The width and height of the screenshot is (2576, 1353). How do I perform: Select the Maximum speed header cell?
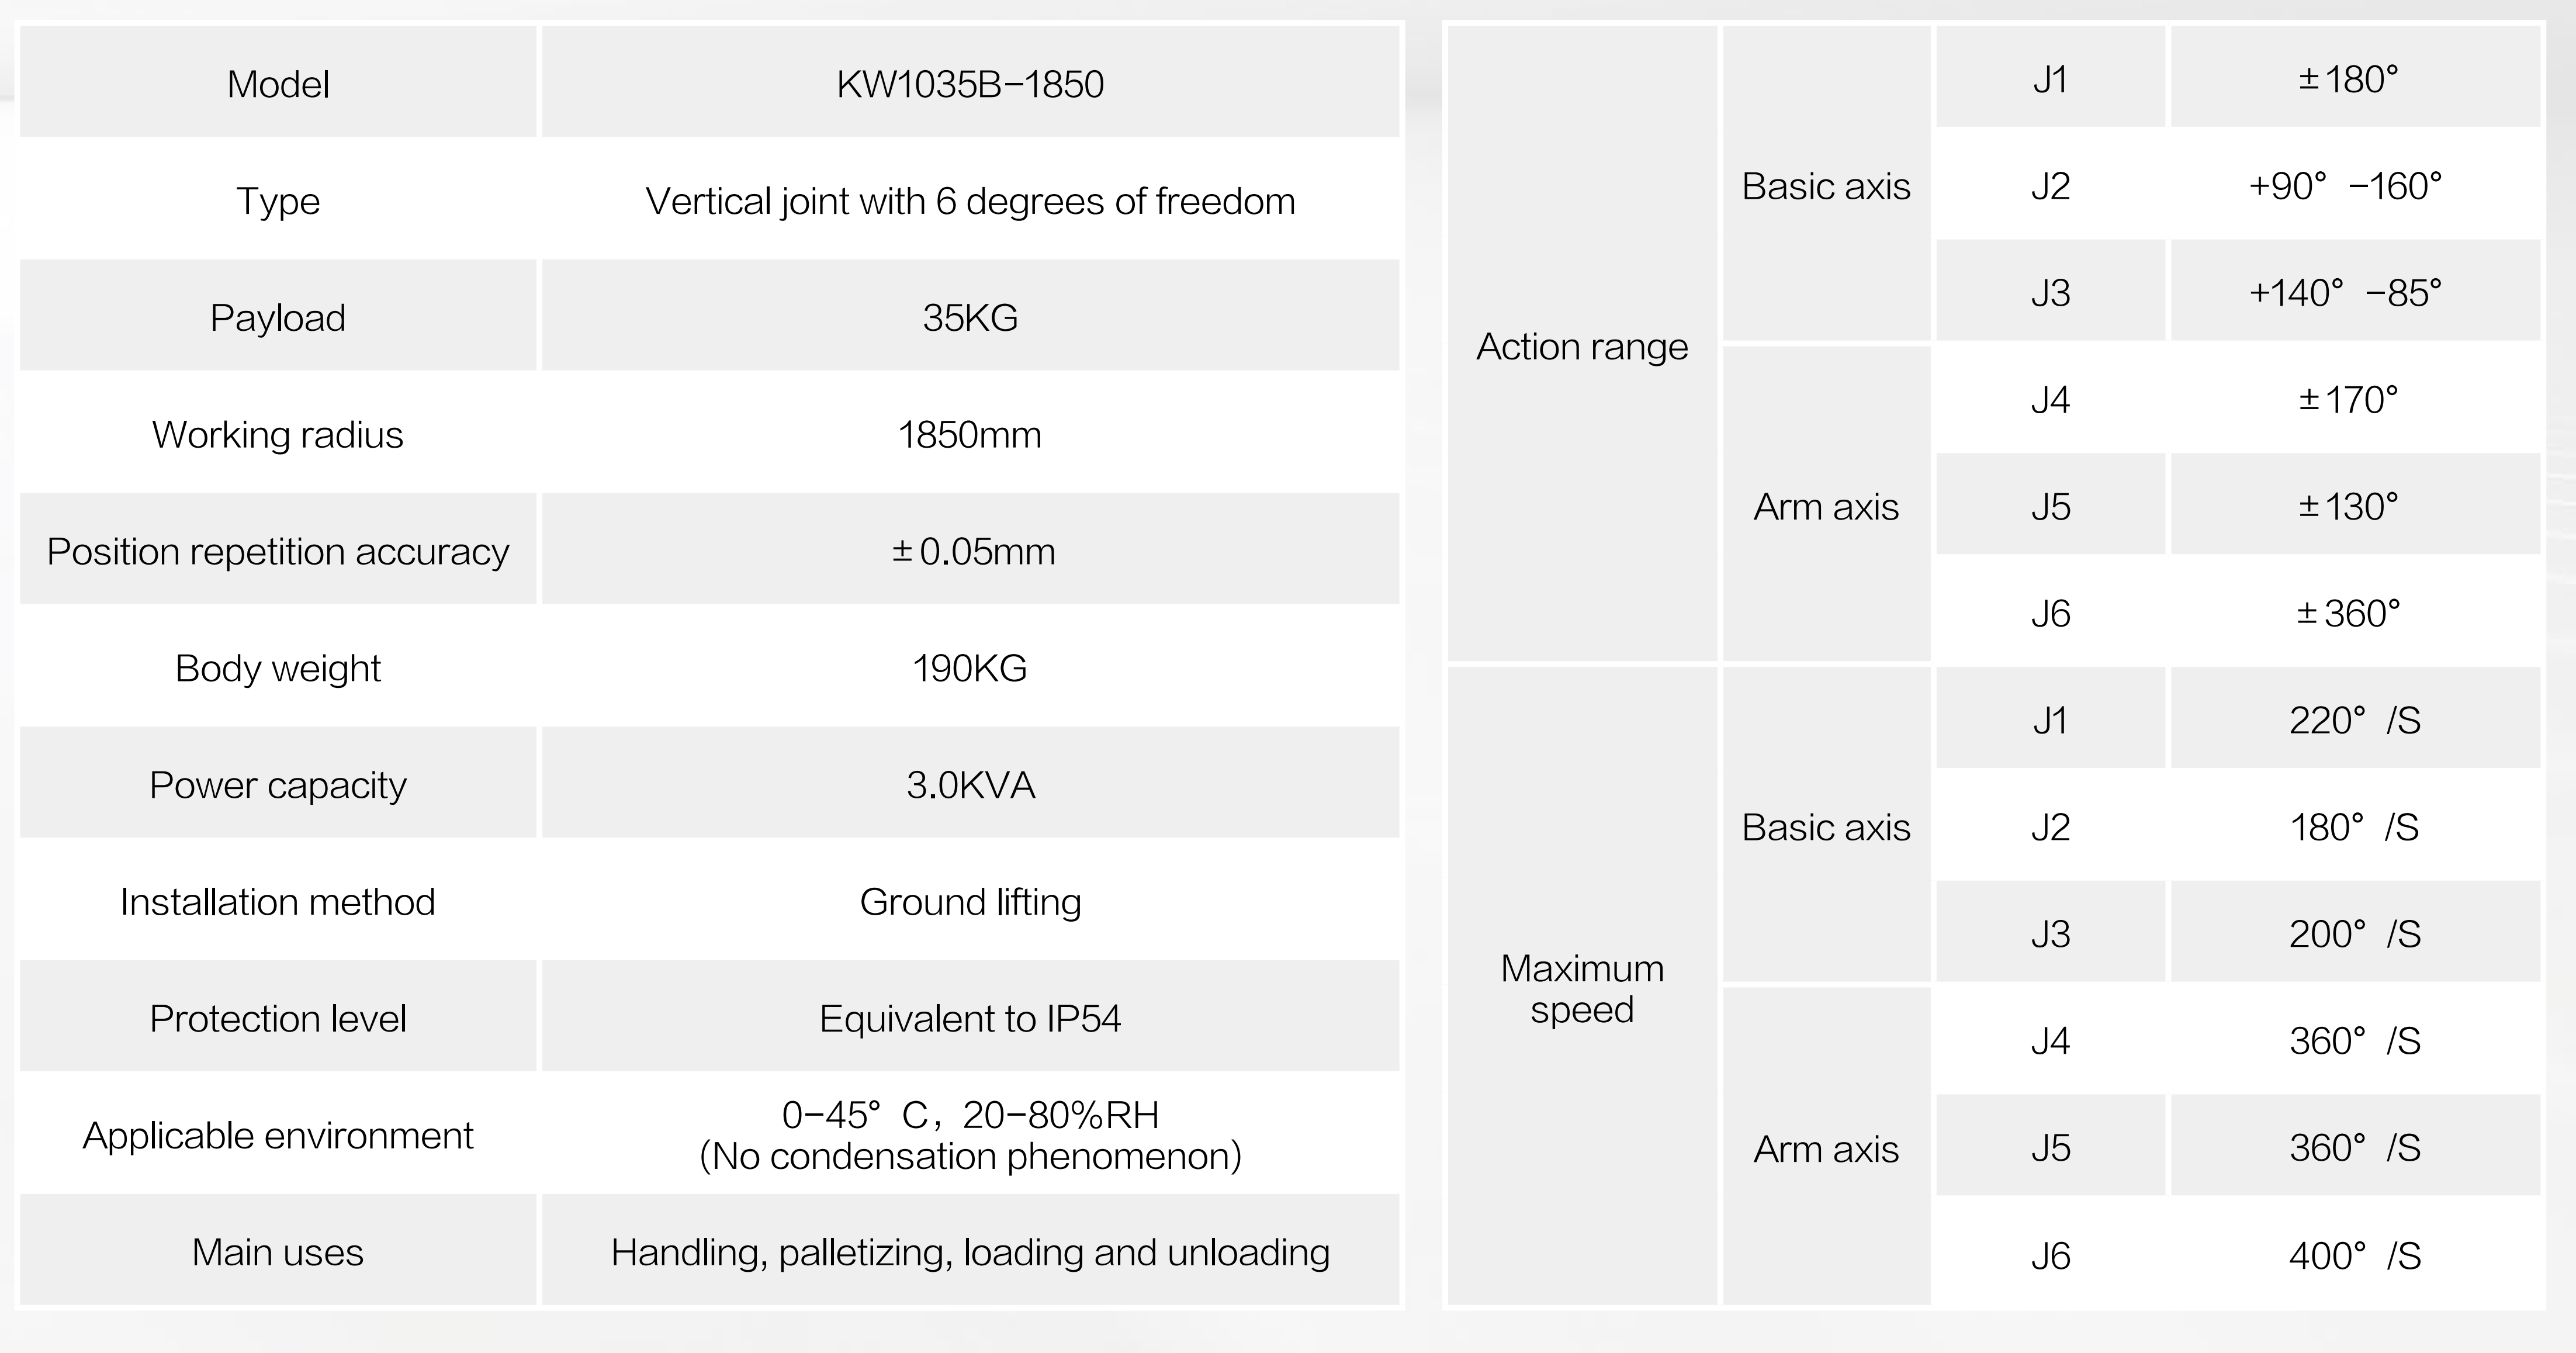click(1582, 986)
